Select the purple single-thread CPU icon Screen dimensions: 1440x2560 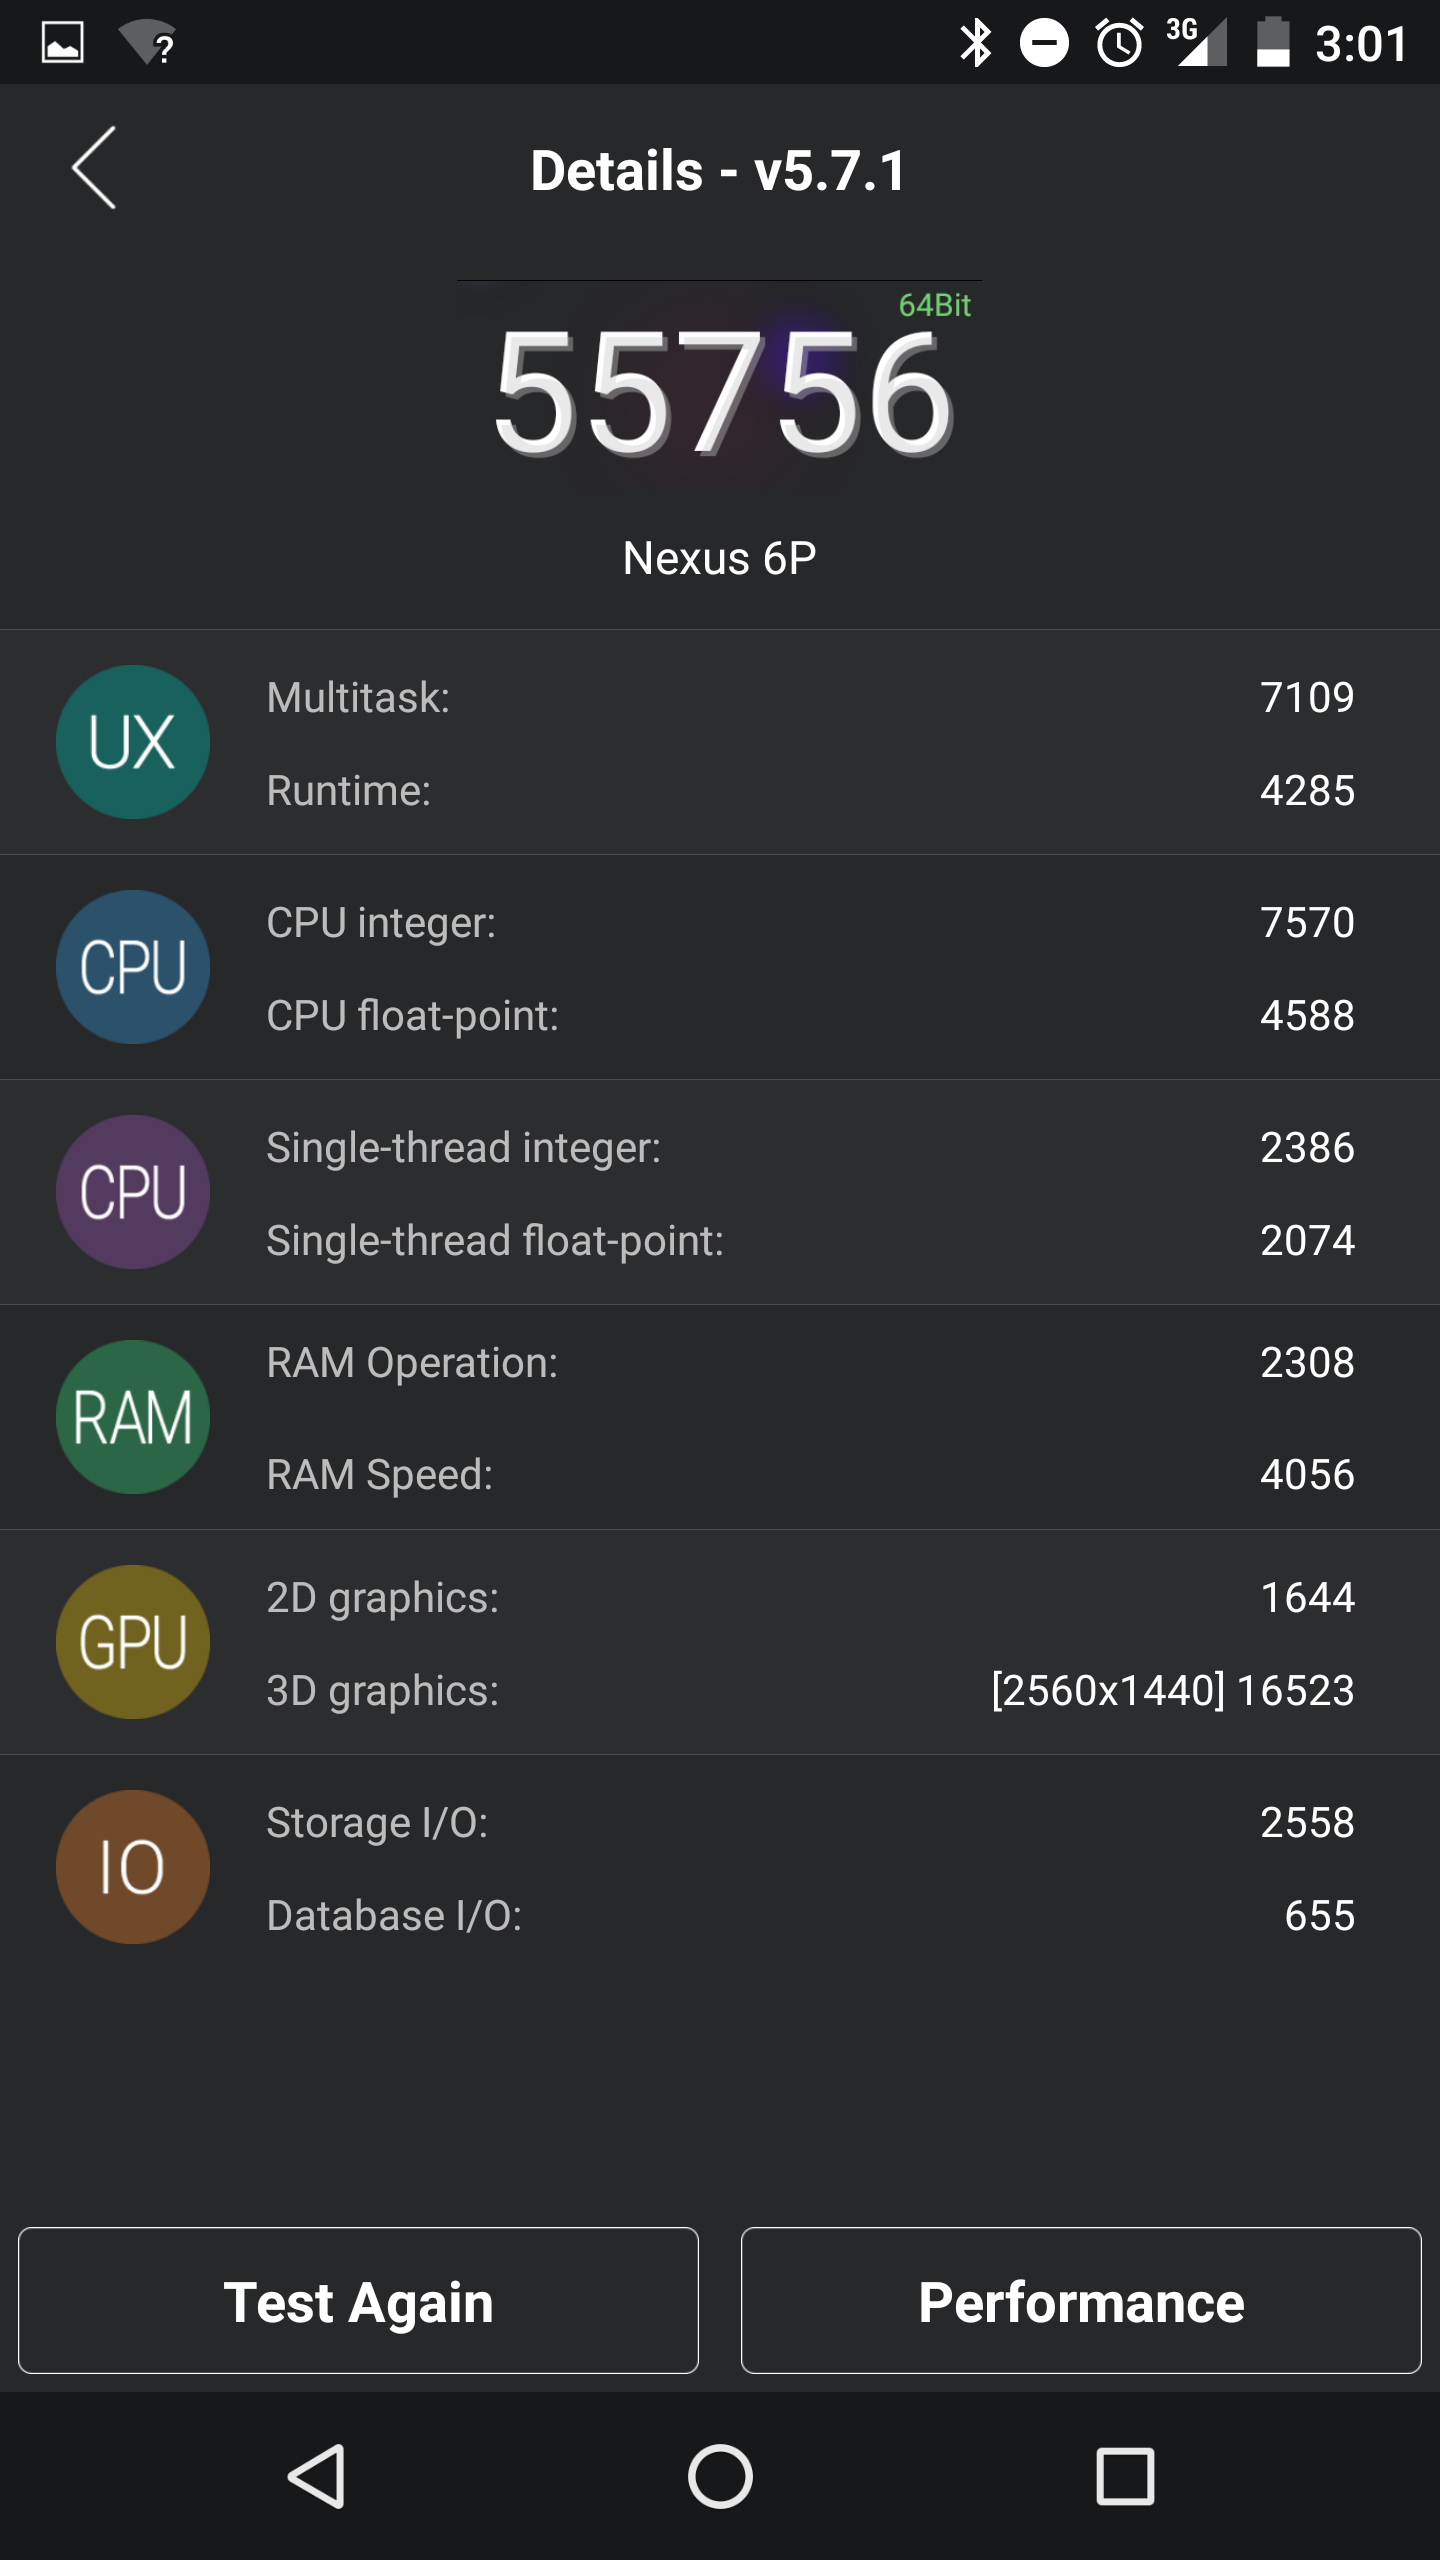tap(133, 1192)
